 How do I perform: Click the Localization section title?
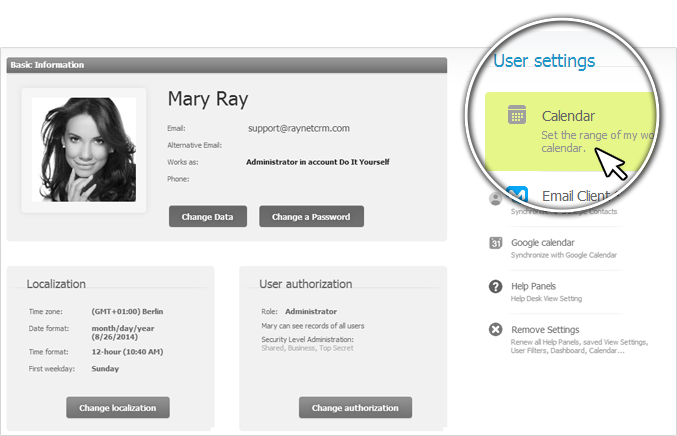click(x=56, y=284)
